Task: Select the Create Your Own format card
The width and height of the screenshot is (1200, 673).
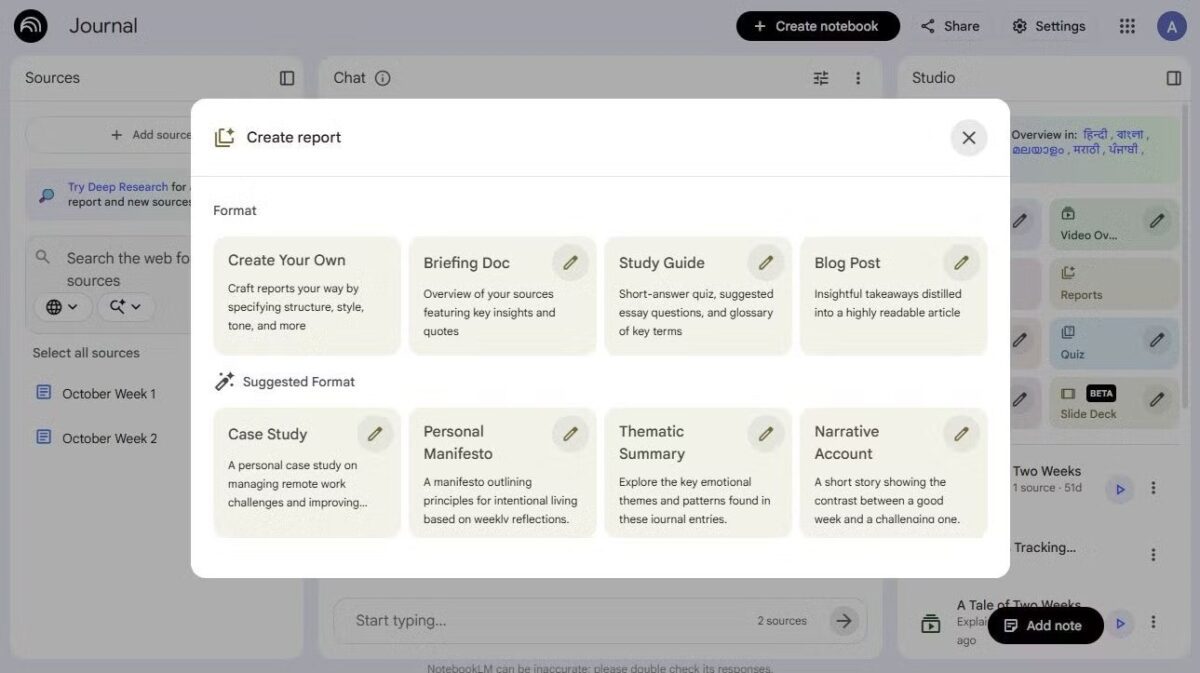Action: pos(306,295)
